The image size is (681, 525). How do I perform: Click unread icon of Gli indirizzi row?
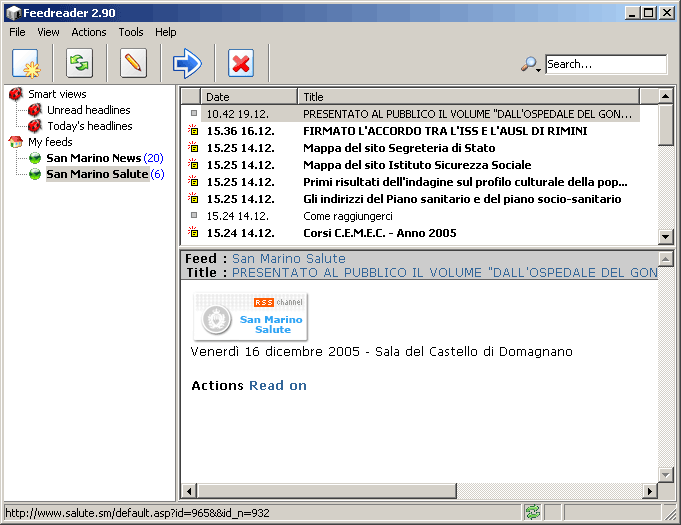(193, 198)
